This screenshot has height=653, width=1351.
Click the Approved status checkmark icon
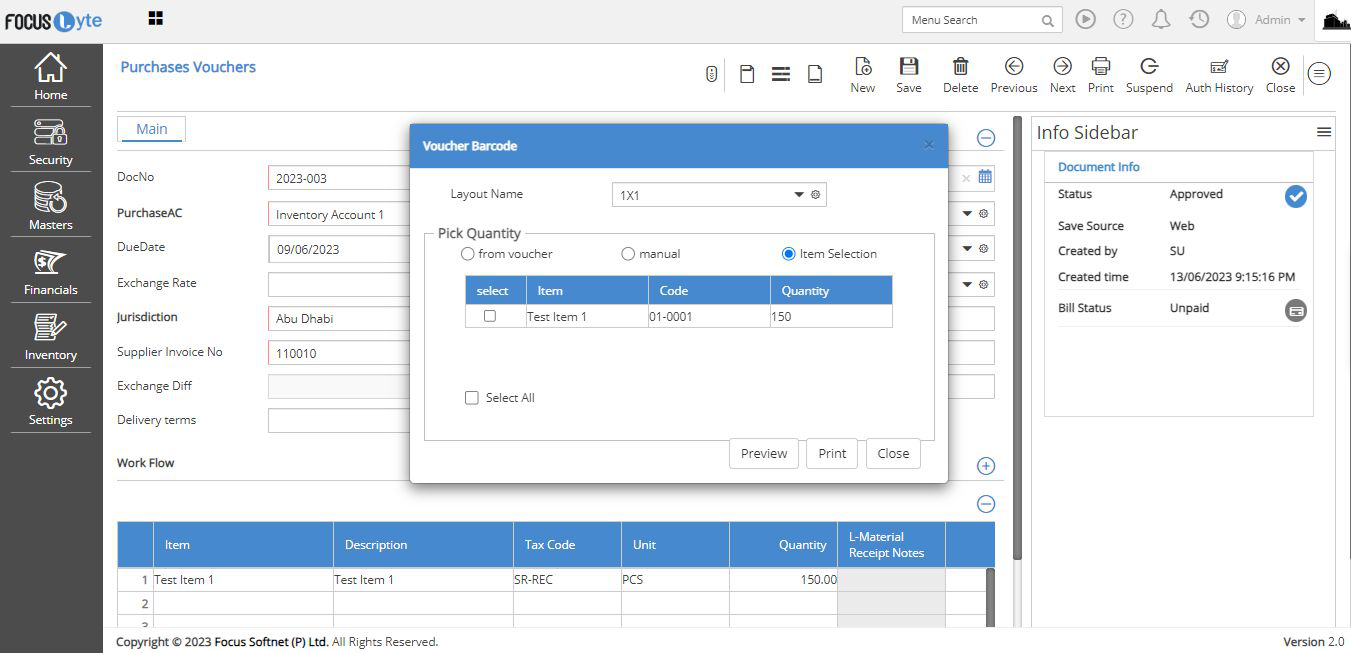click(x=1295, y=197)
